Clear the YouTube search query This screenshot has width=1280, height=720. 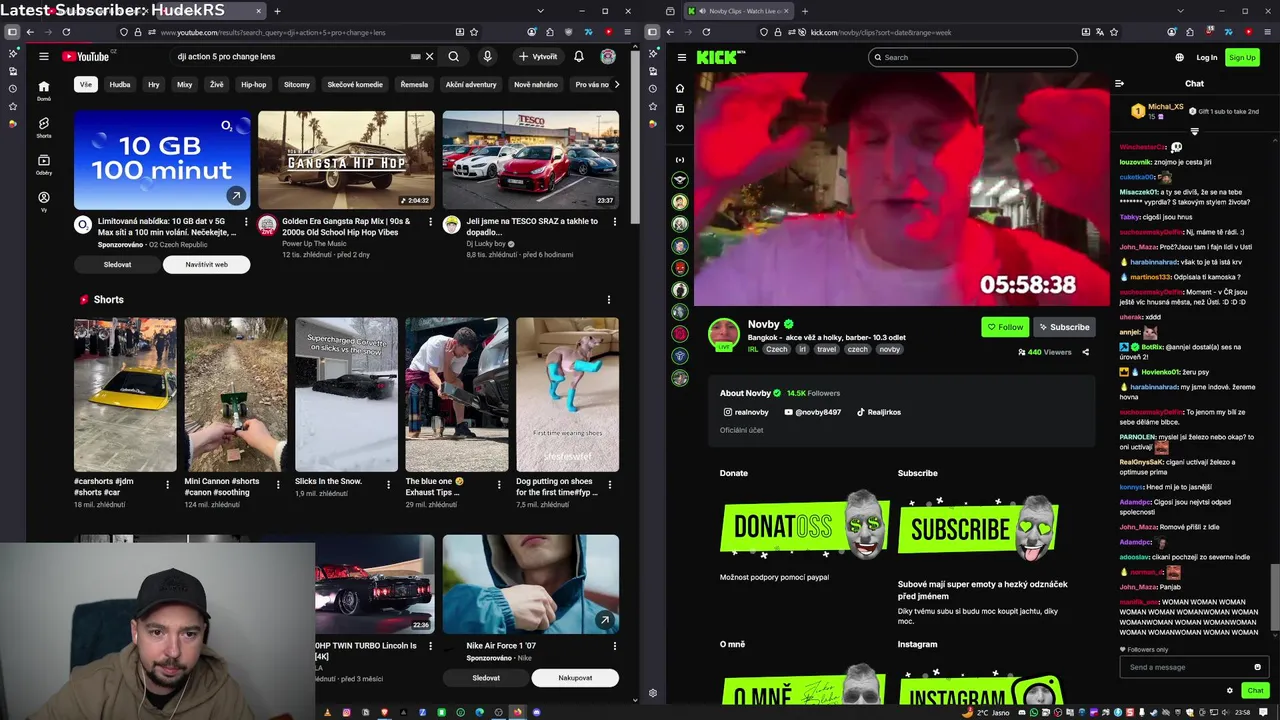pyautogui.click(x=429, y=57)
